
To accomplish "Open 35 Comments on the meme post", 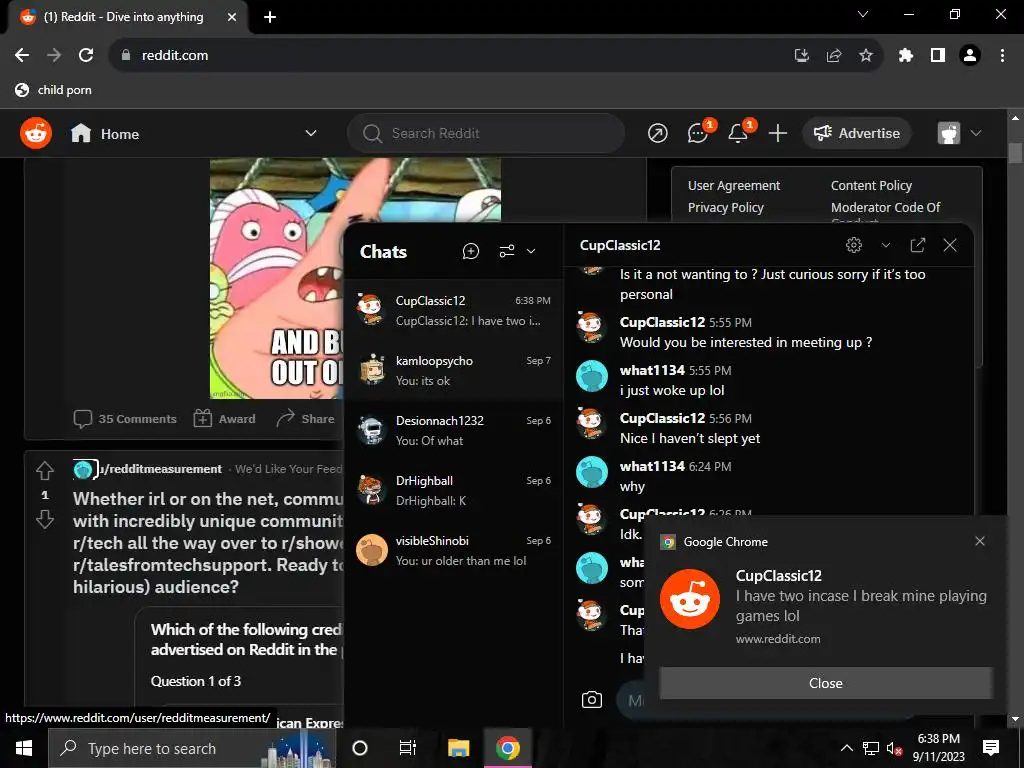I will 125,419.
